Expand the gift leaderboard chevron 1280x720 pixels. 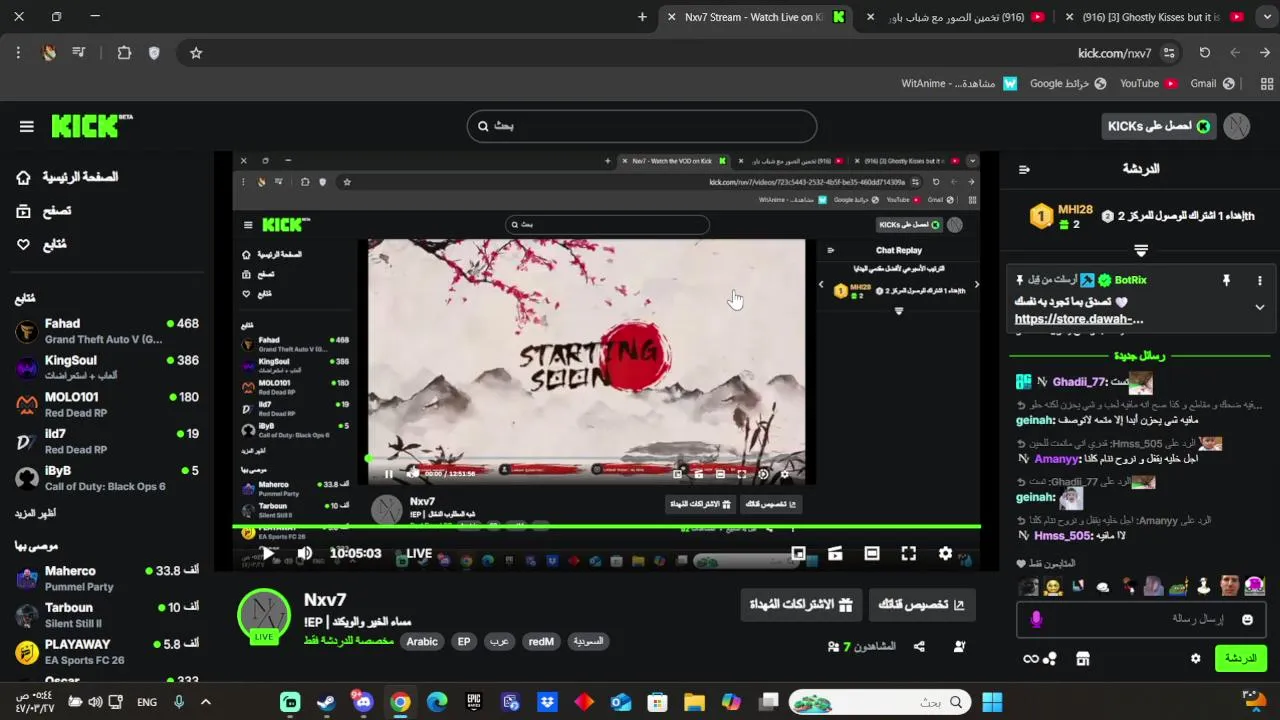point(1141,251)
